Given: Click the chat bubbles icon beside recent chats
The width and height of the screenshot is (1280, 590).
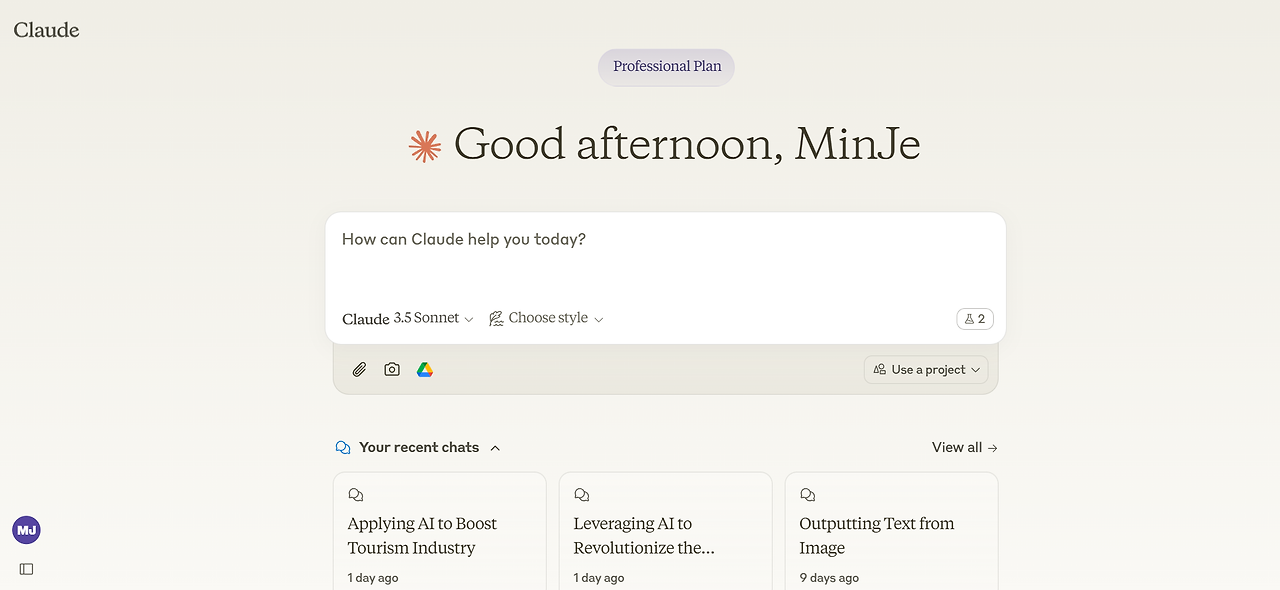Looking at the screenshot, I should coord(343,448).
